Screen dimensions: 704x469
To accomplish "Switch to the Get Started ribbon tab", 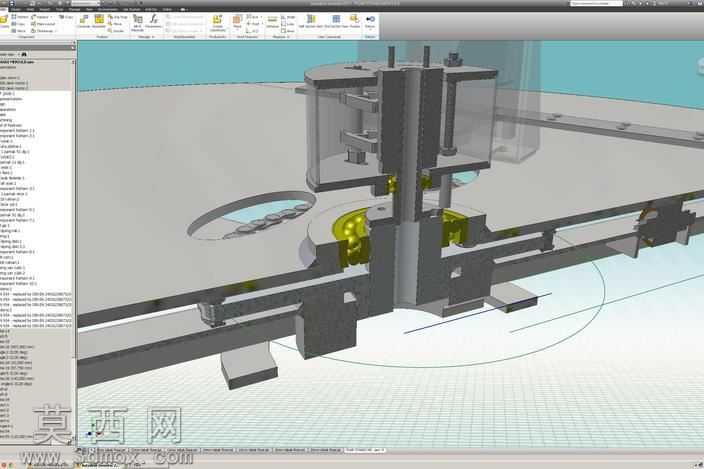I will (131, 9).
